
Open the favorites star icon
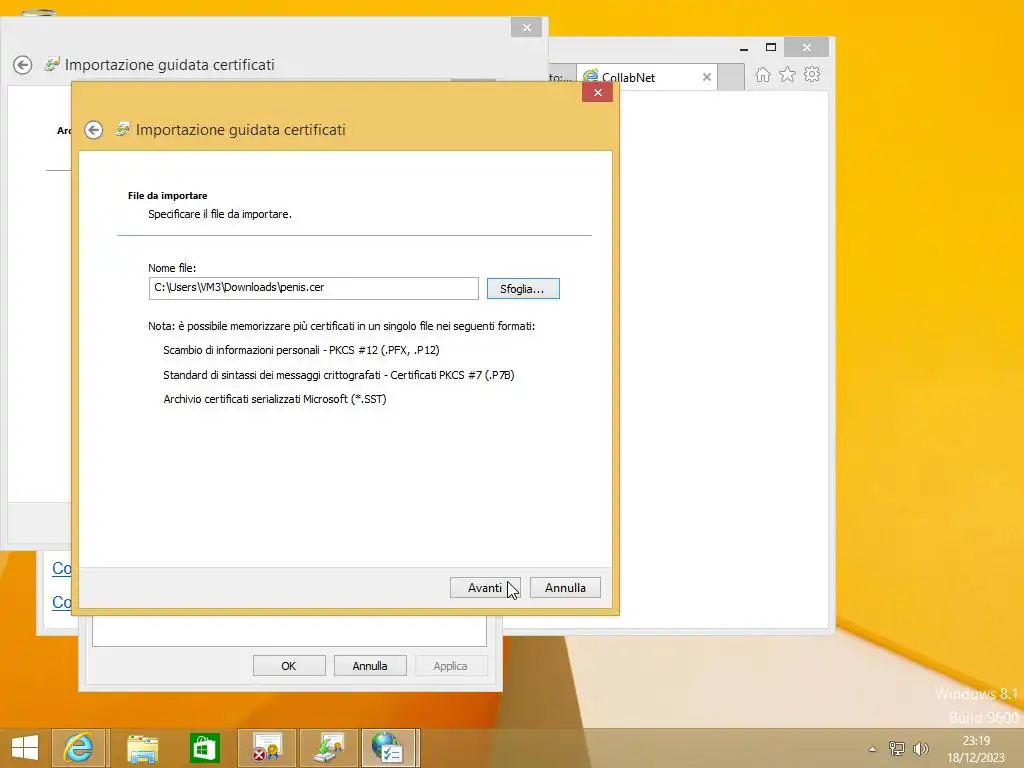pos(788,74)
